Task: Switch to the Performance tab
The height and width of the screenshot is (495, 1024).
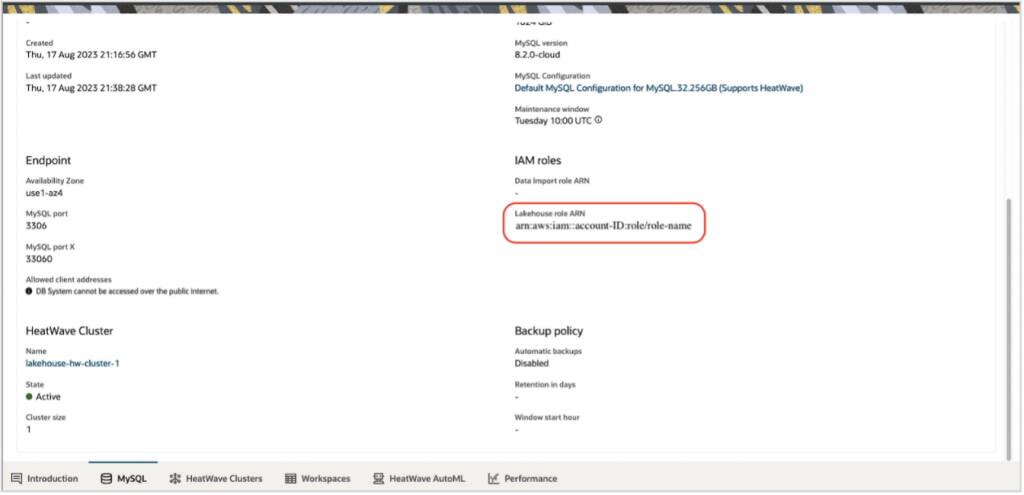Action: 522,479
